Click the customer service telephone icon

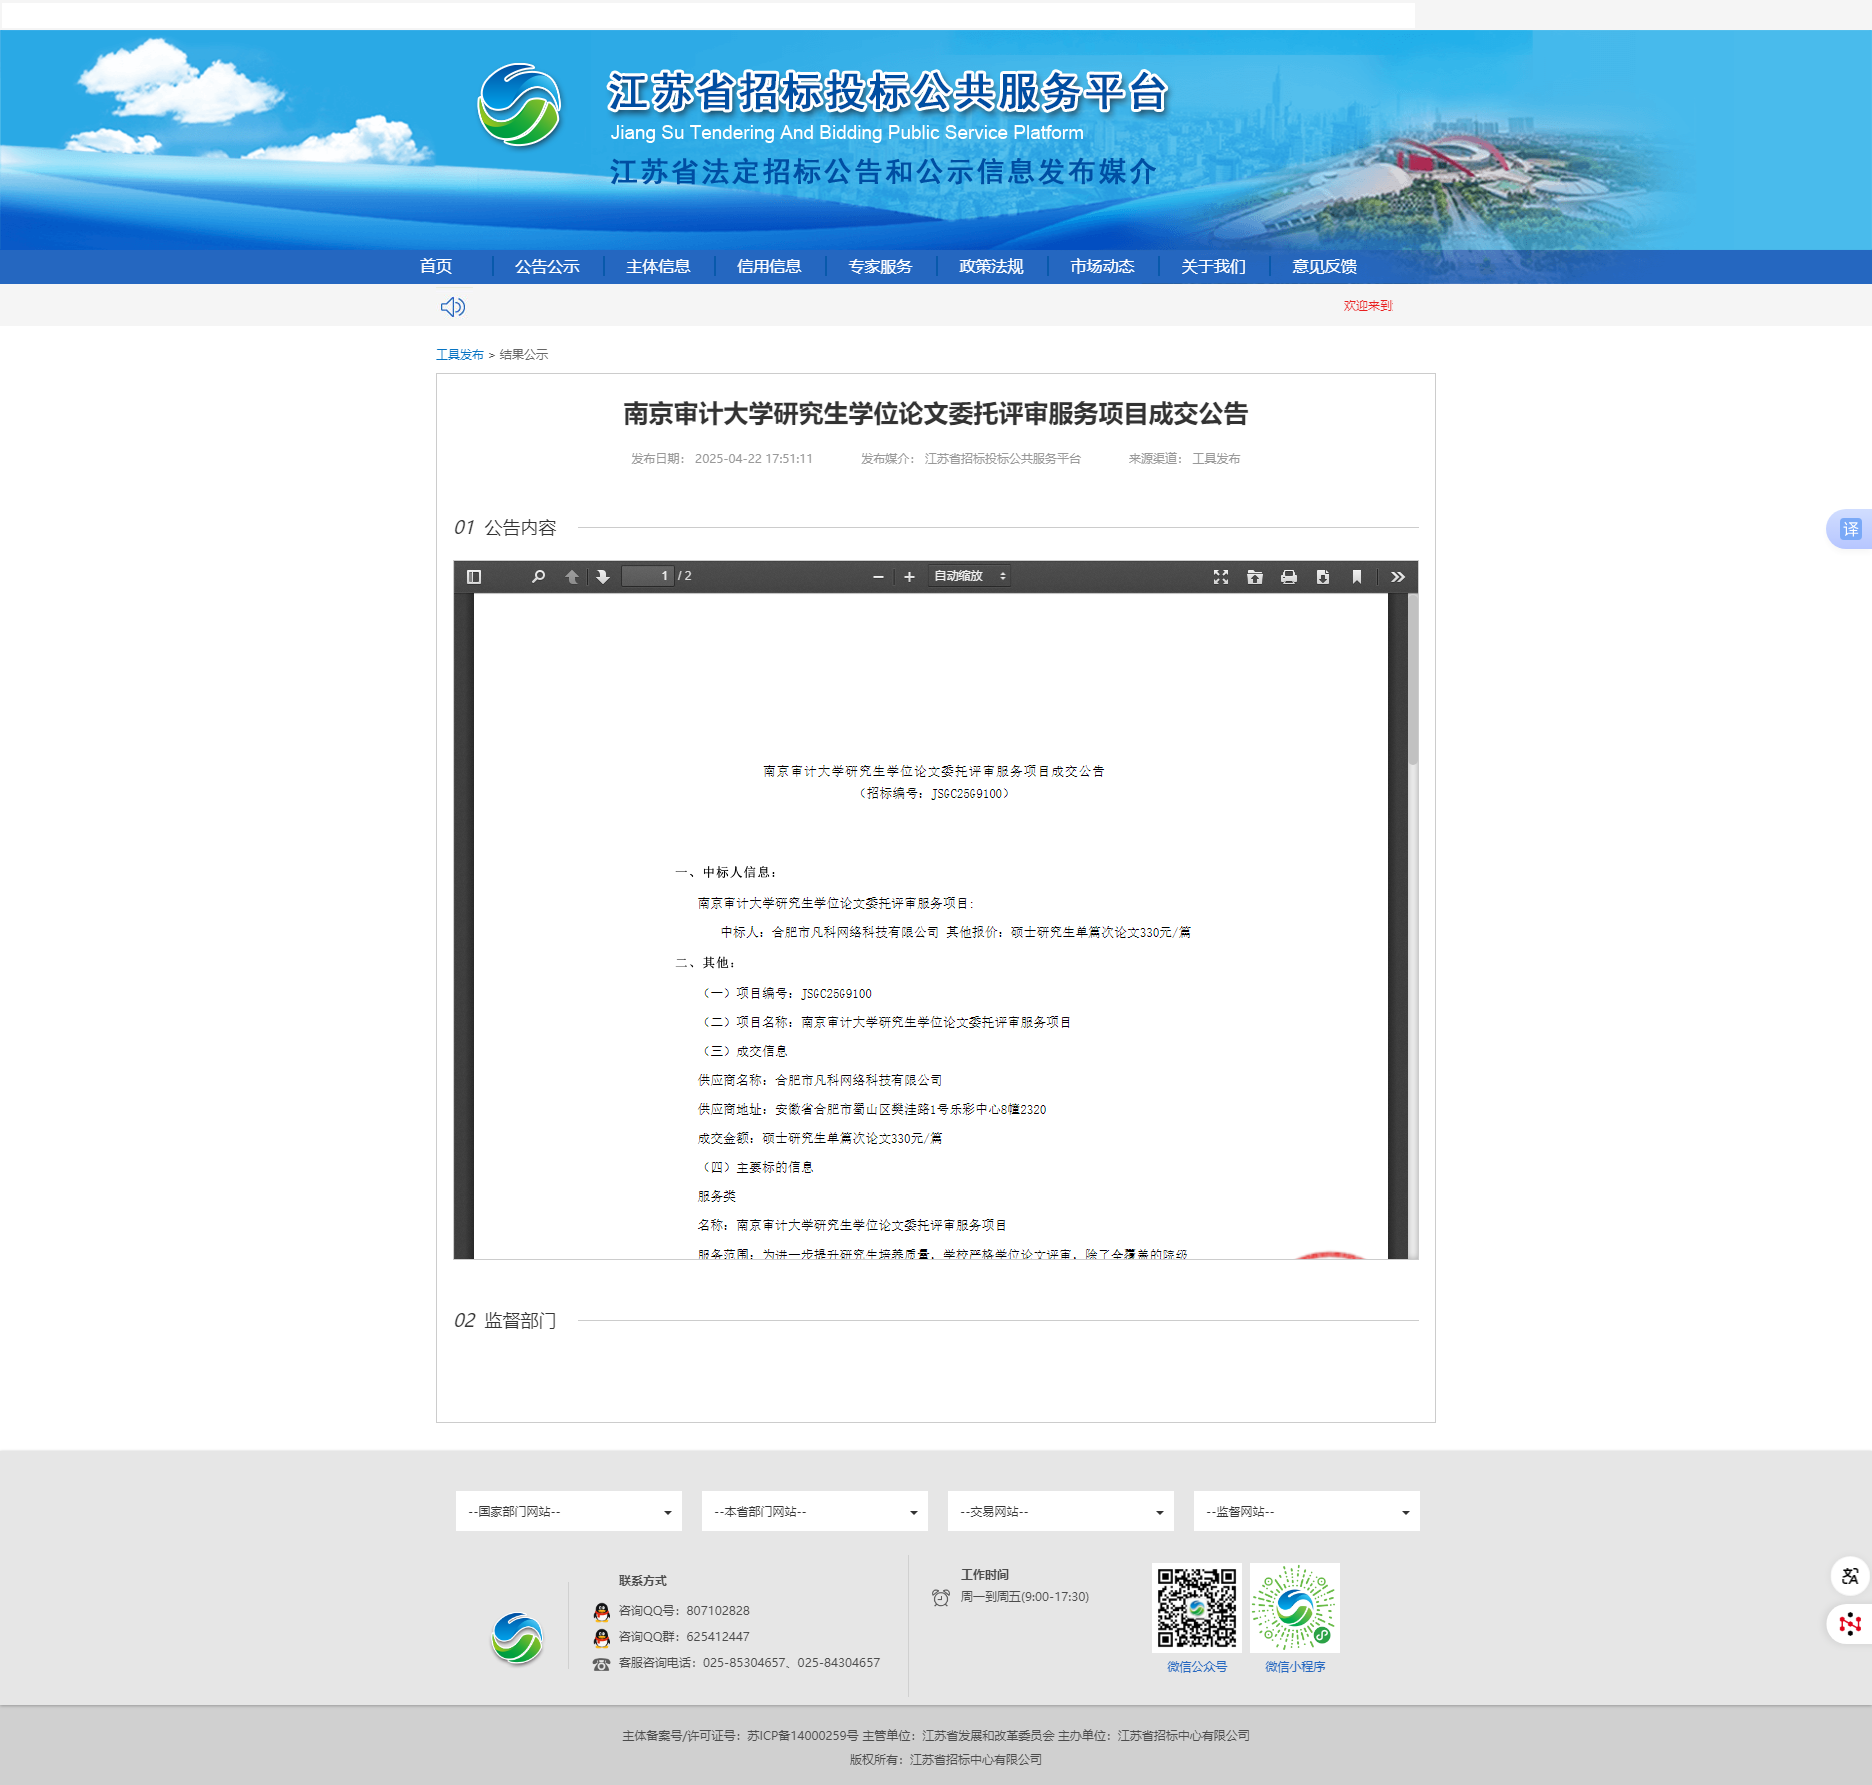pos(601,1664)
